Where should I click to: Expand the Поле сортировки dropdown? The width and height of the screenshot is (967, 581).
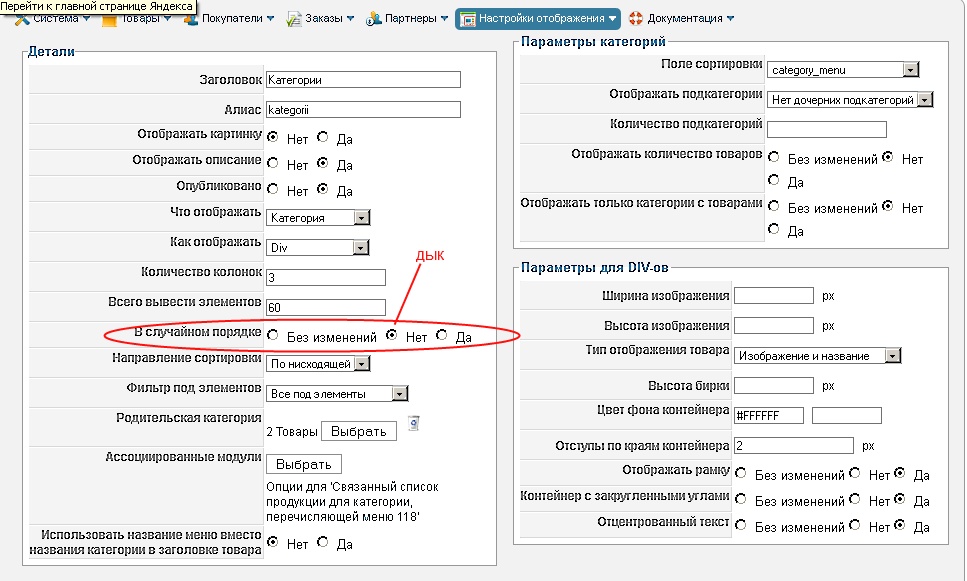click(843, 70)
